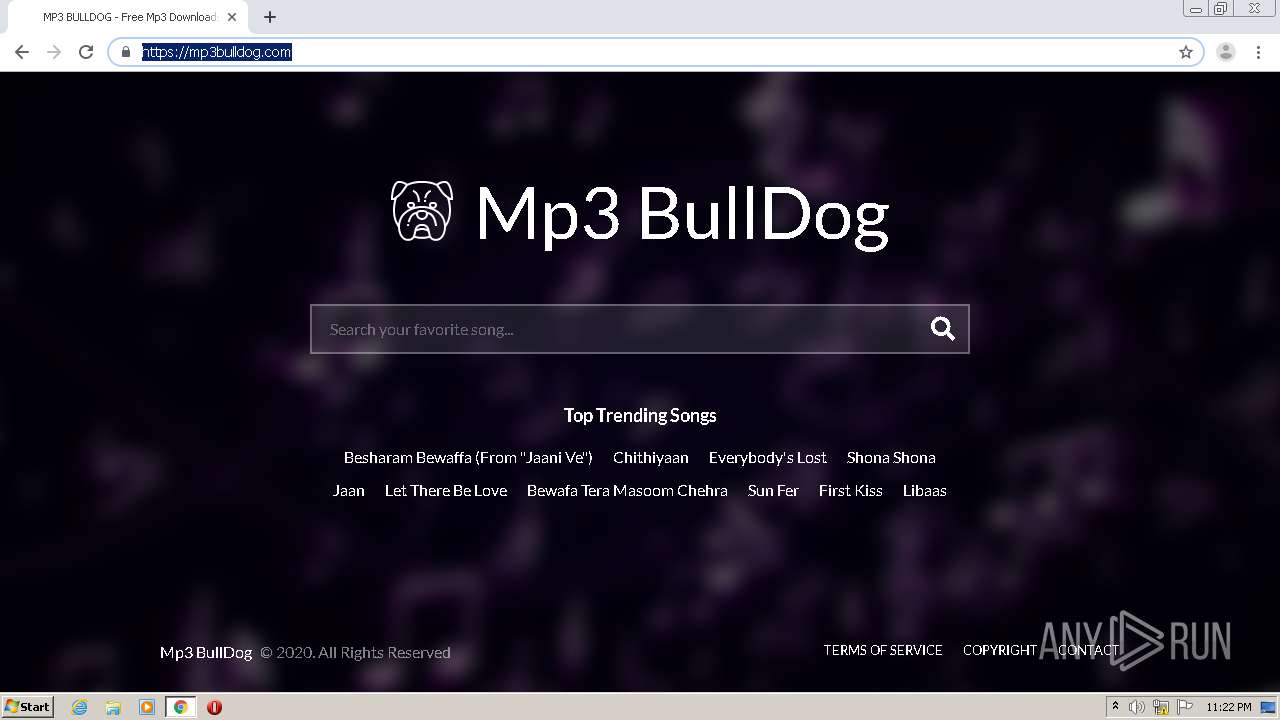Click the browser forward arrow
1280x720 pixels.
pyautogui.click(x=54, y=52)
